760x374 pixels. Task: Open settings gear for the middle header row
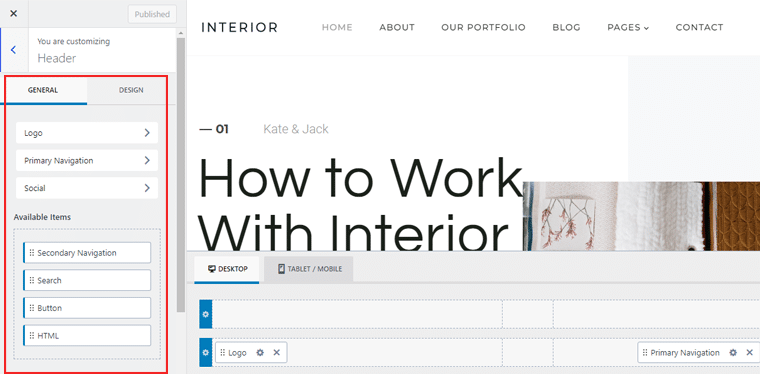(x=206, y=353)
